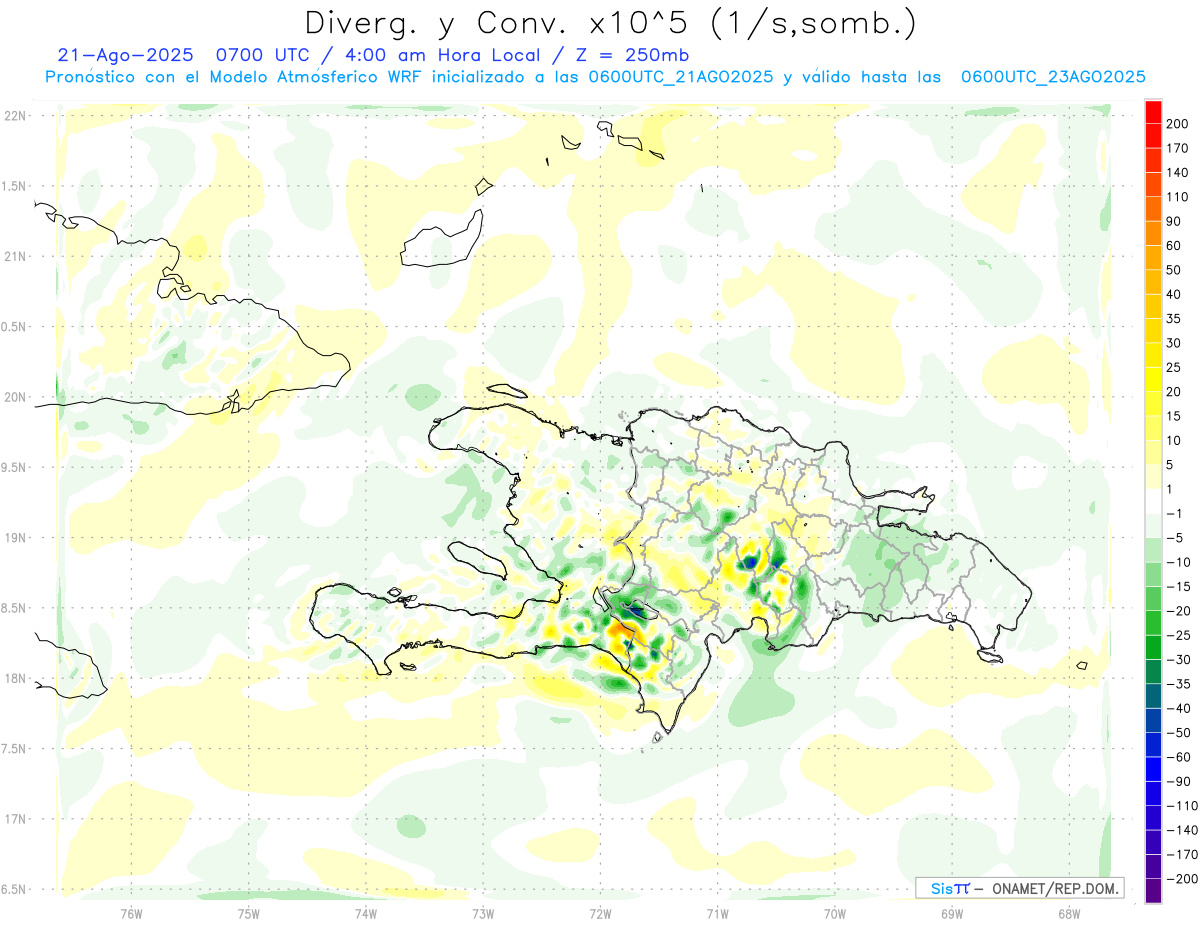1200x927 pixels.
Task: Click the latitude label "18N"
Action: tap(15, 679)
